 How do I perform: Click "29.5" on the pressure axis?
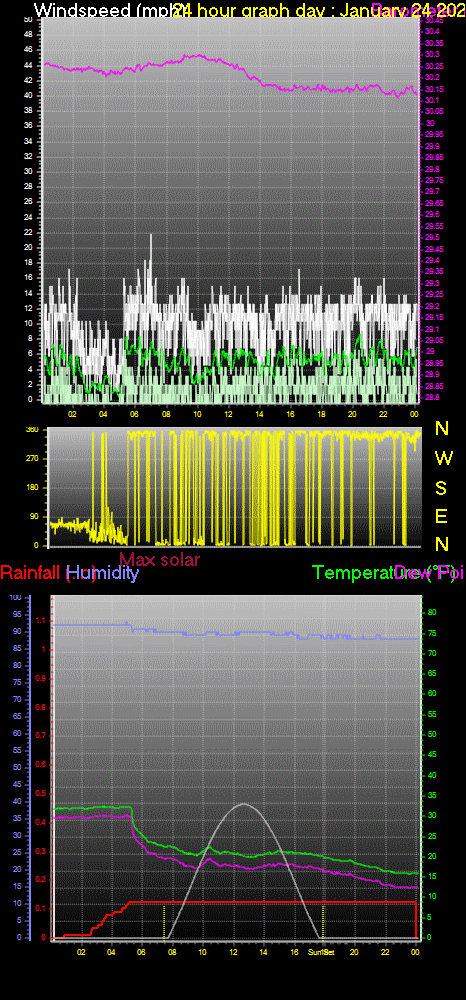[432, 237]
